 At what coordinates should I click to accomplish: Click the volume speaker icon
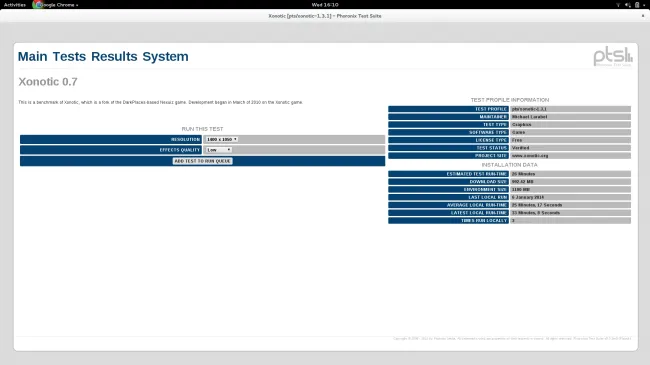[628, 5]
